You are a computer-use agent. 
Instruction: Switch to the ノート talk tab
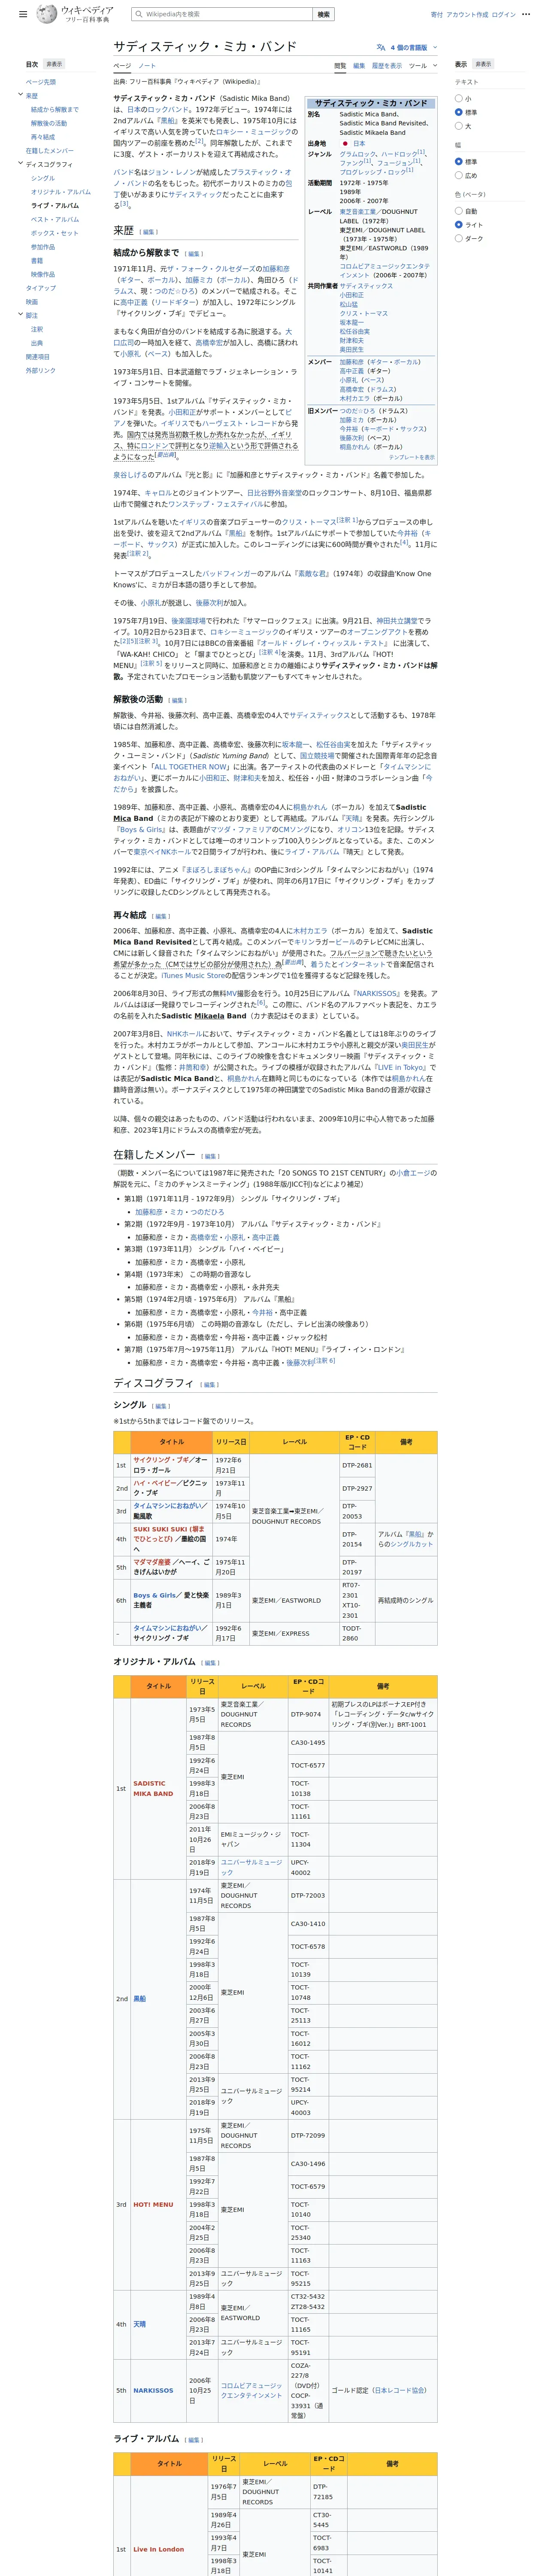(147, 66)
